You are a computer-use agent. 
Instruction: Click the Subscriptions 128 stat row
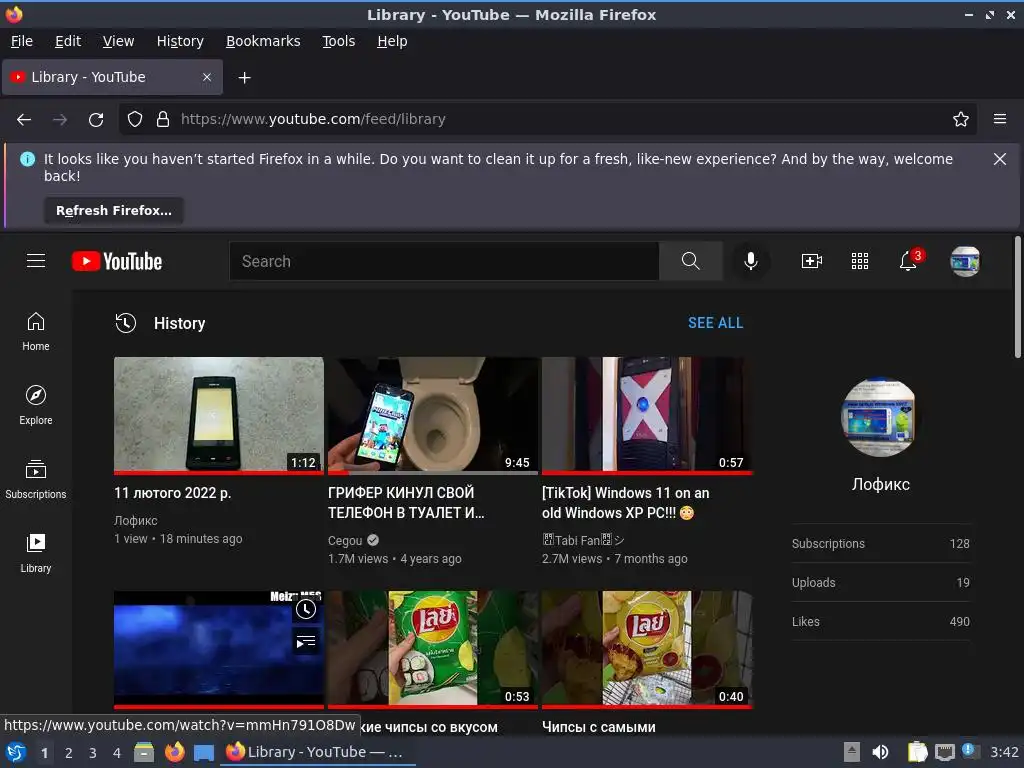click(880, 543)
